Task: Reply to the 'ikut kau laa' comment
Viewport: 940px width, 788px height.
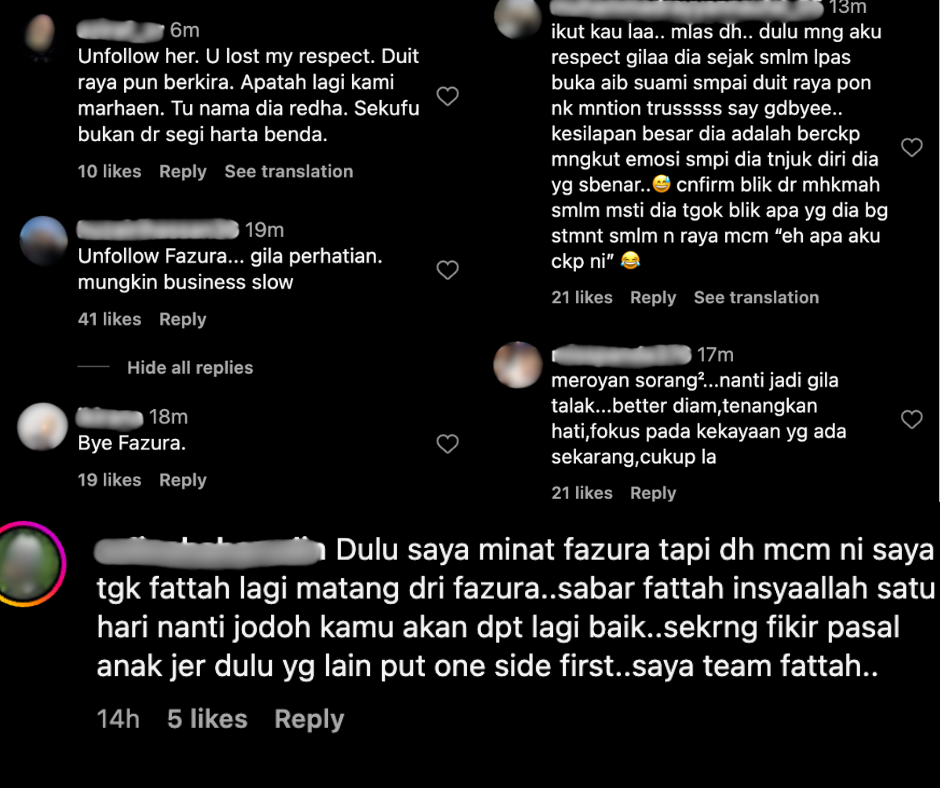Action: click(x=653, y=297)
